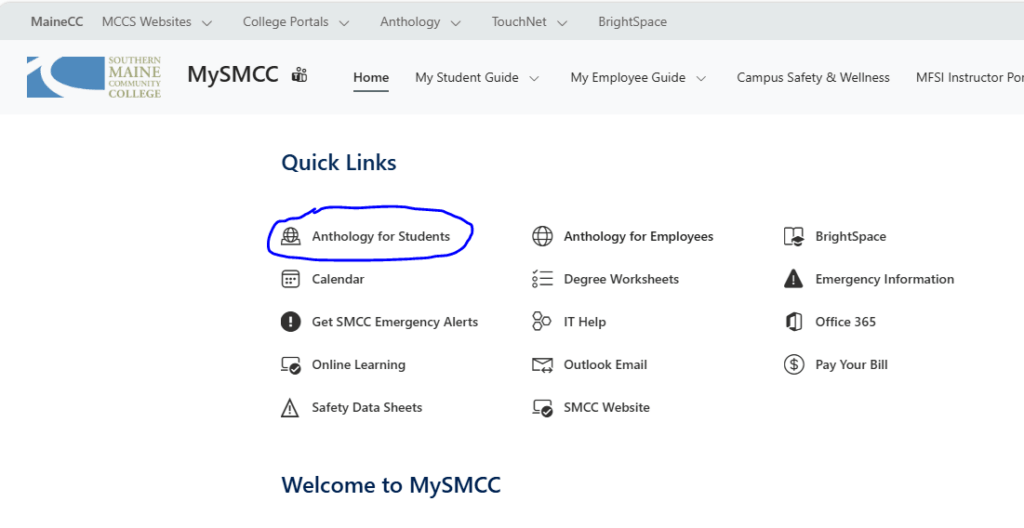
Task: Click the Office 365 icon
Action: (793, 322)
